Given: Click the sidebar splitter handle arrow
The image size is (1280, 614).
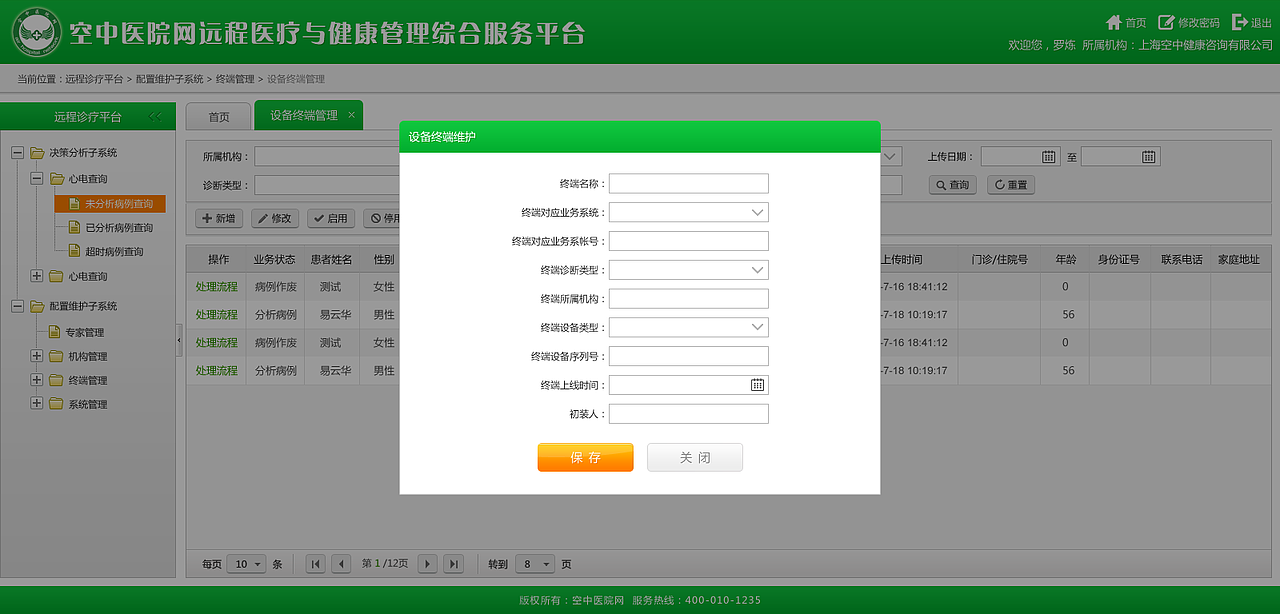Looking at the screenshot, I should 180,340.
